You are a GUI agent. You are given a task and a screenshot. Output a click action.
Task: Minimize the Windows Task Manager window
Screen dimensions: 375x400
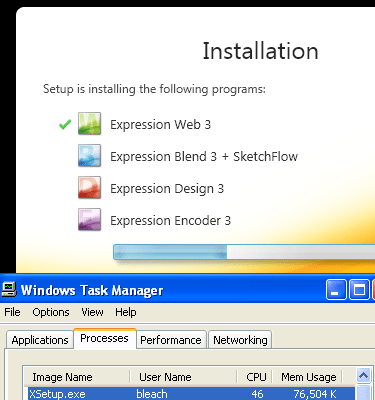[x=336, y=290]
